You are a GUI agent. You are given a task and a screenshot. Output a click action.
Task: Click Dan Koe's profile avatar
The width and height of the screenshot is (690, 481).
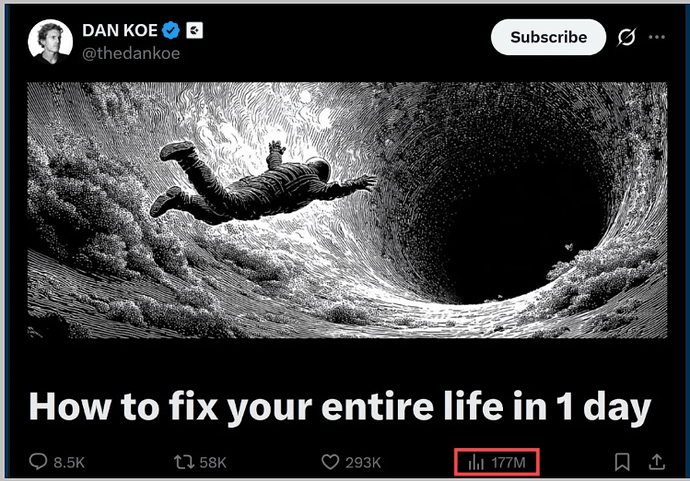click(x=50, y=41)
